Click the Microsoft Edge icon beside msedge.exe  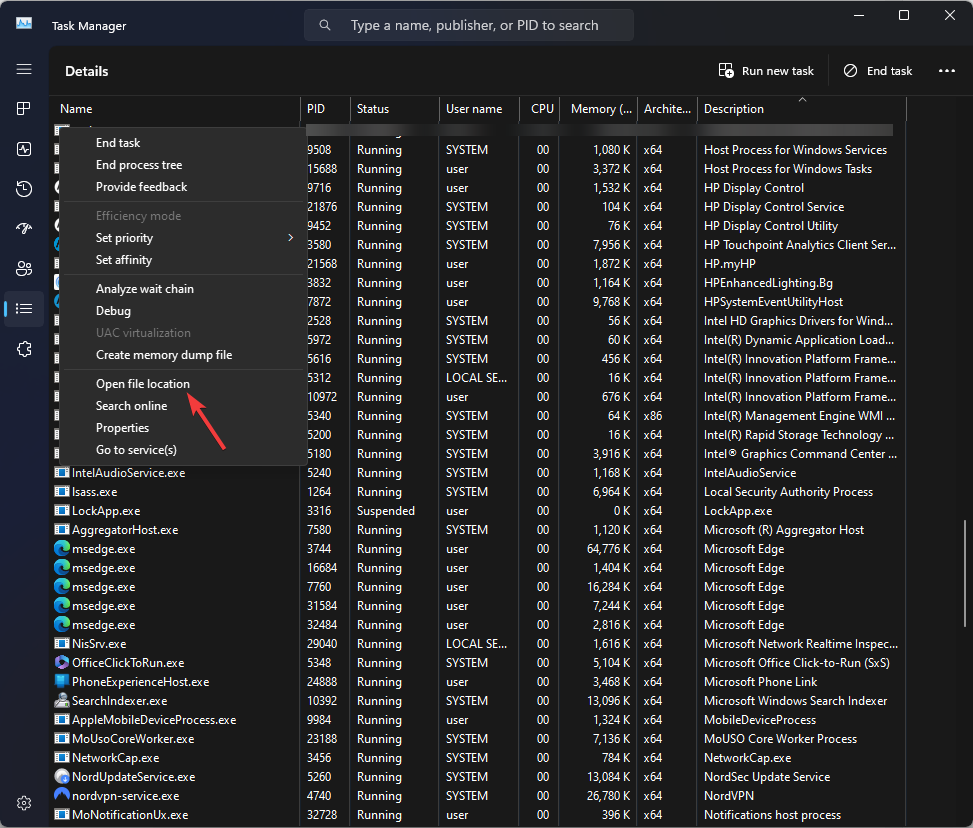[x=62, y=548]
